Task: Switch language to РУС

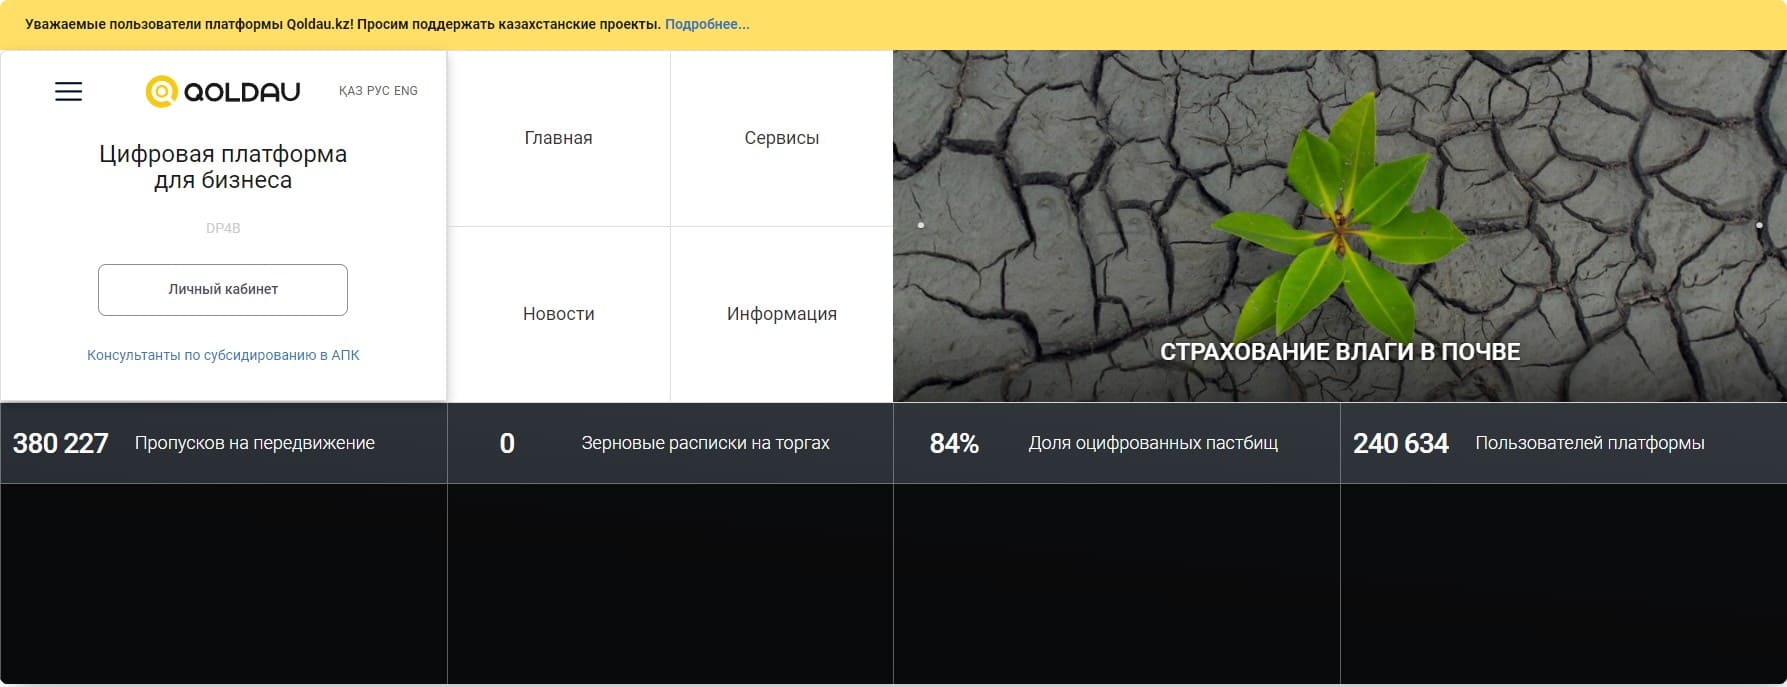Action: [378, 91]
